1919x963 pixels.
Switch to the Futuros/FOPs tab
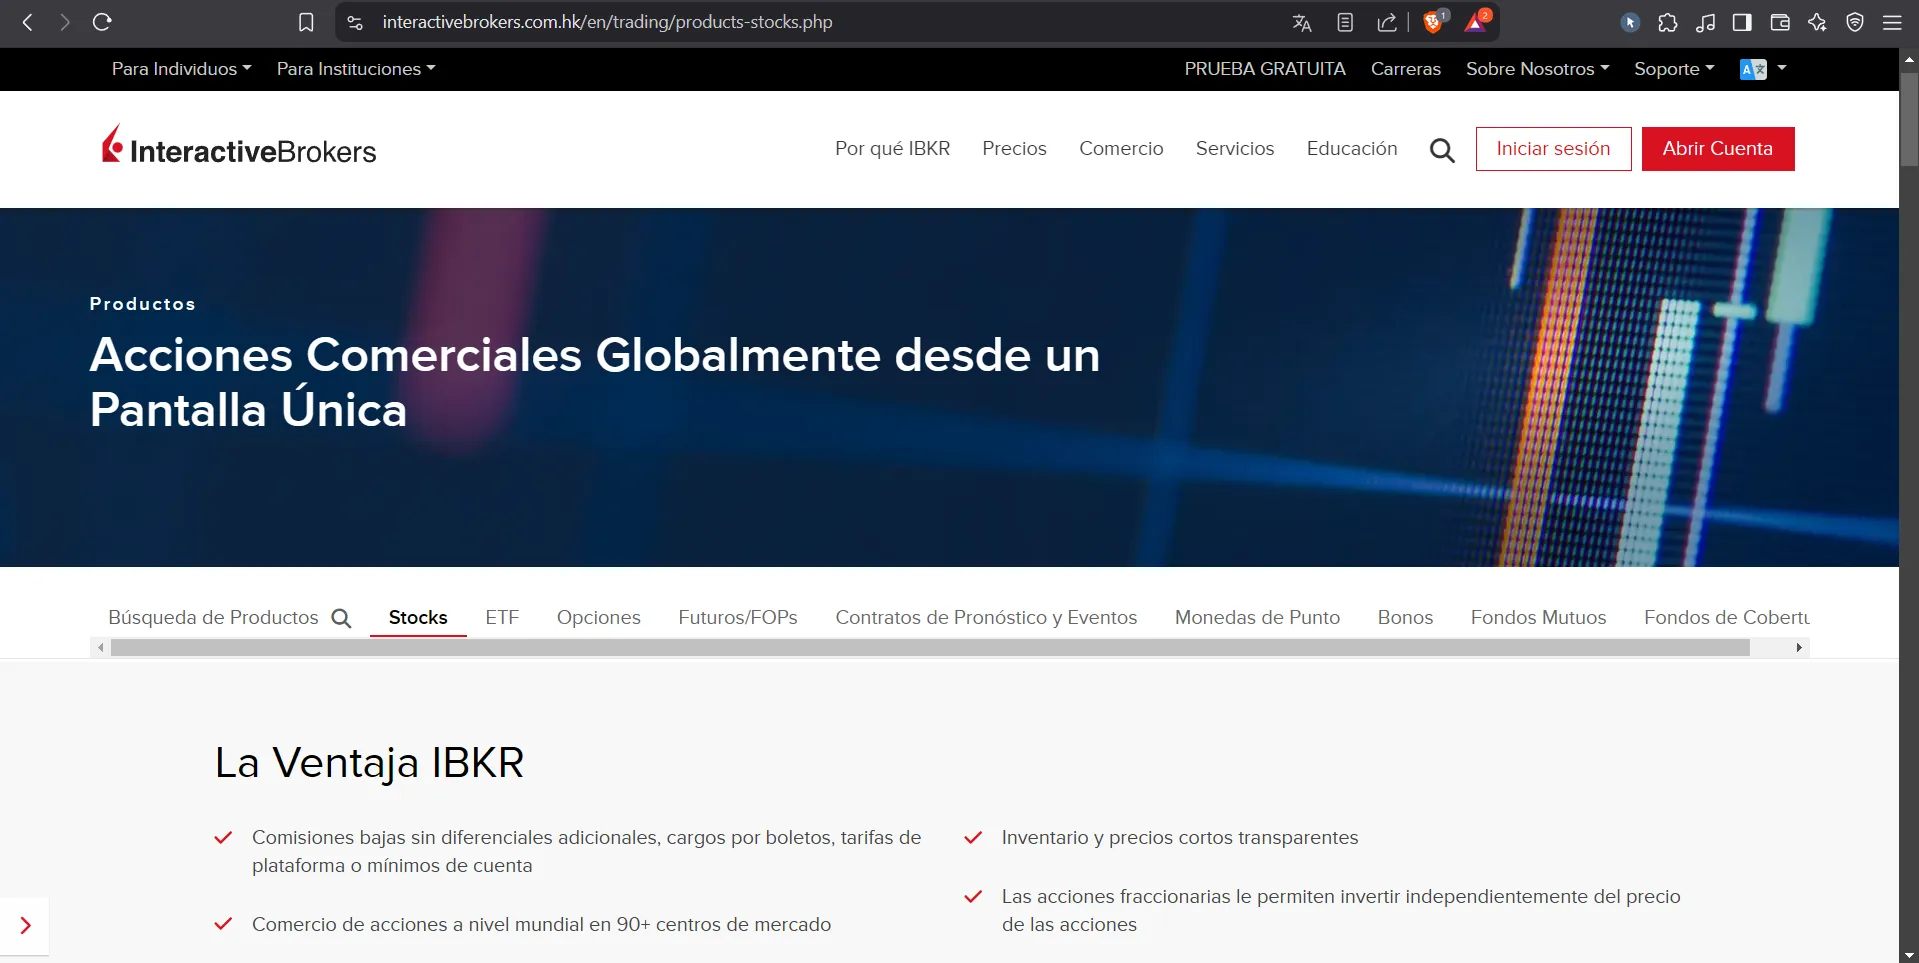click(738, 618)
